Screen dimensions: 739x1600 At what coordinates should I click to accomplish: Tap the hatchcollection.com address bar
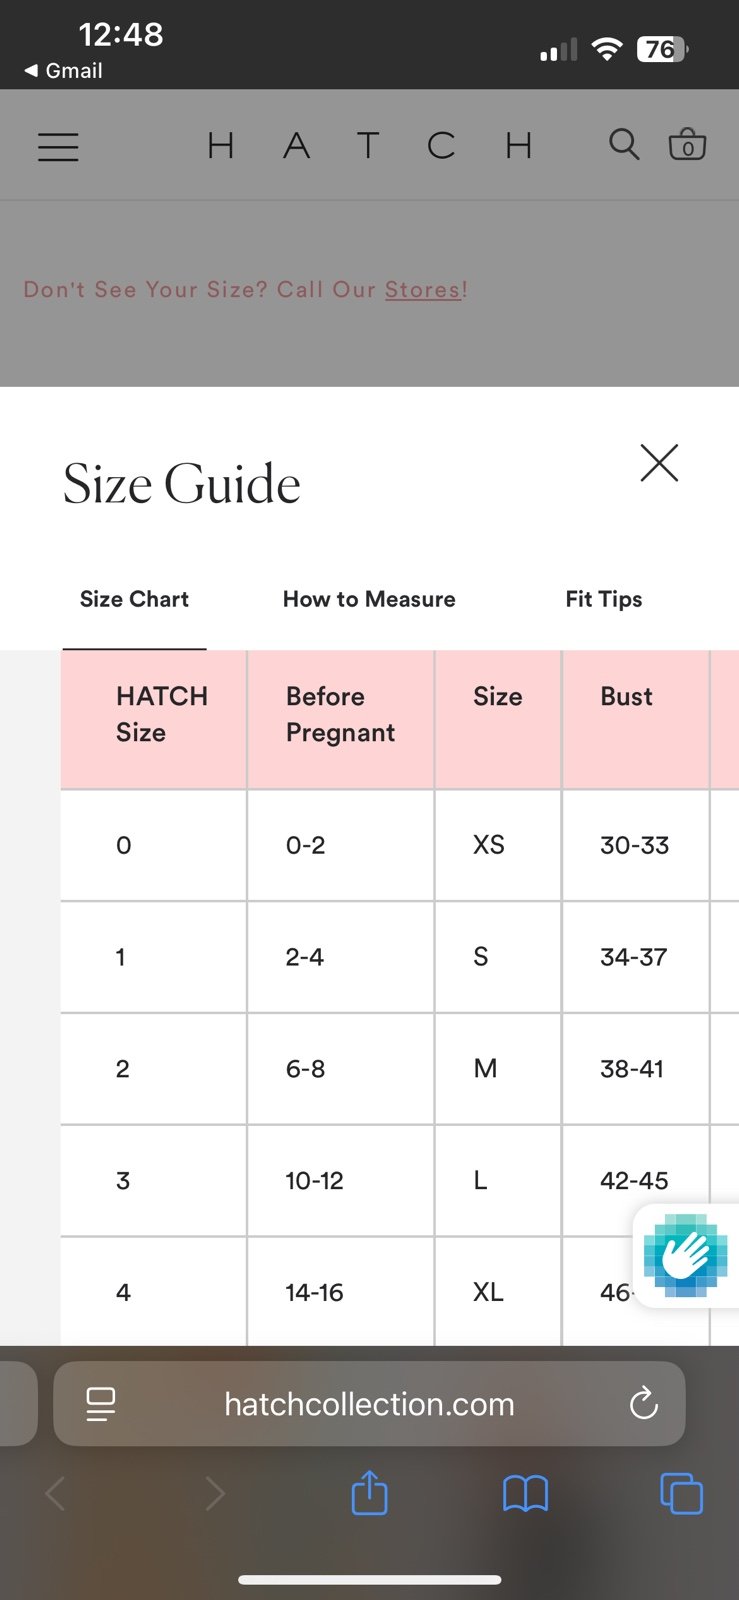point(369,1404)
